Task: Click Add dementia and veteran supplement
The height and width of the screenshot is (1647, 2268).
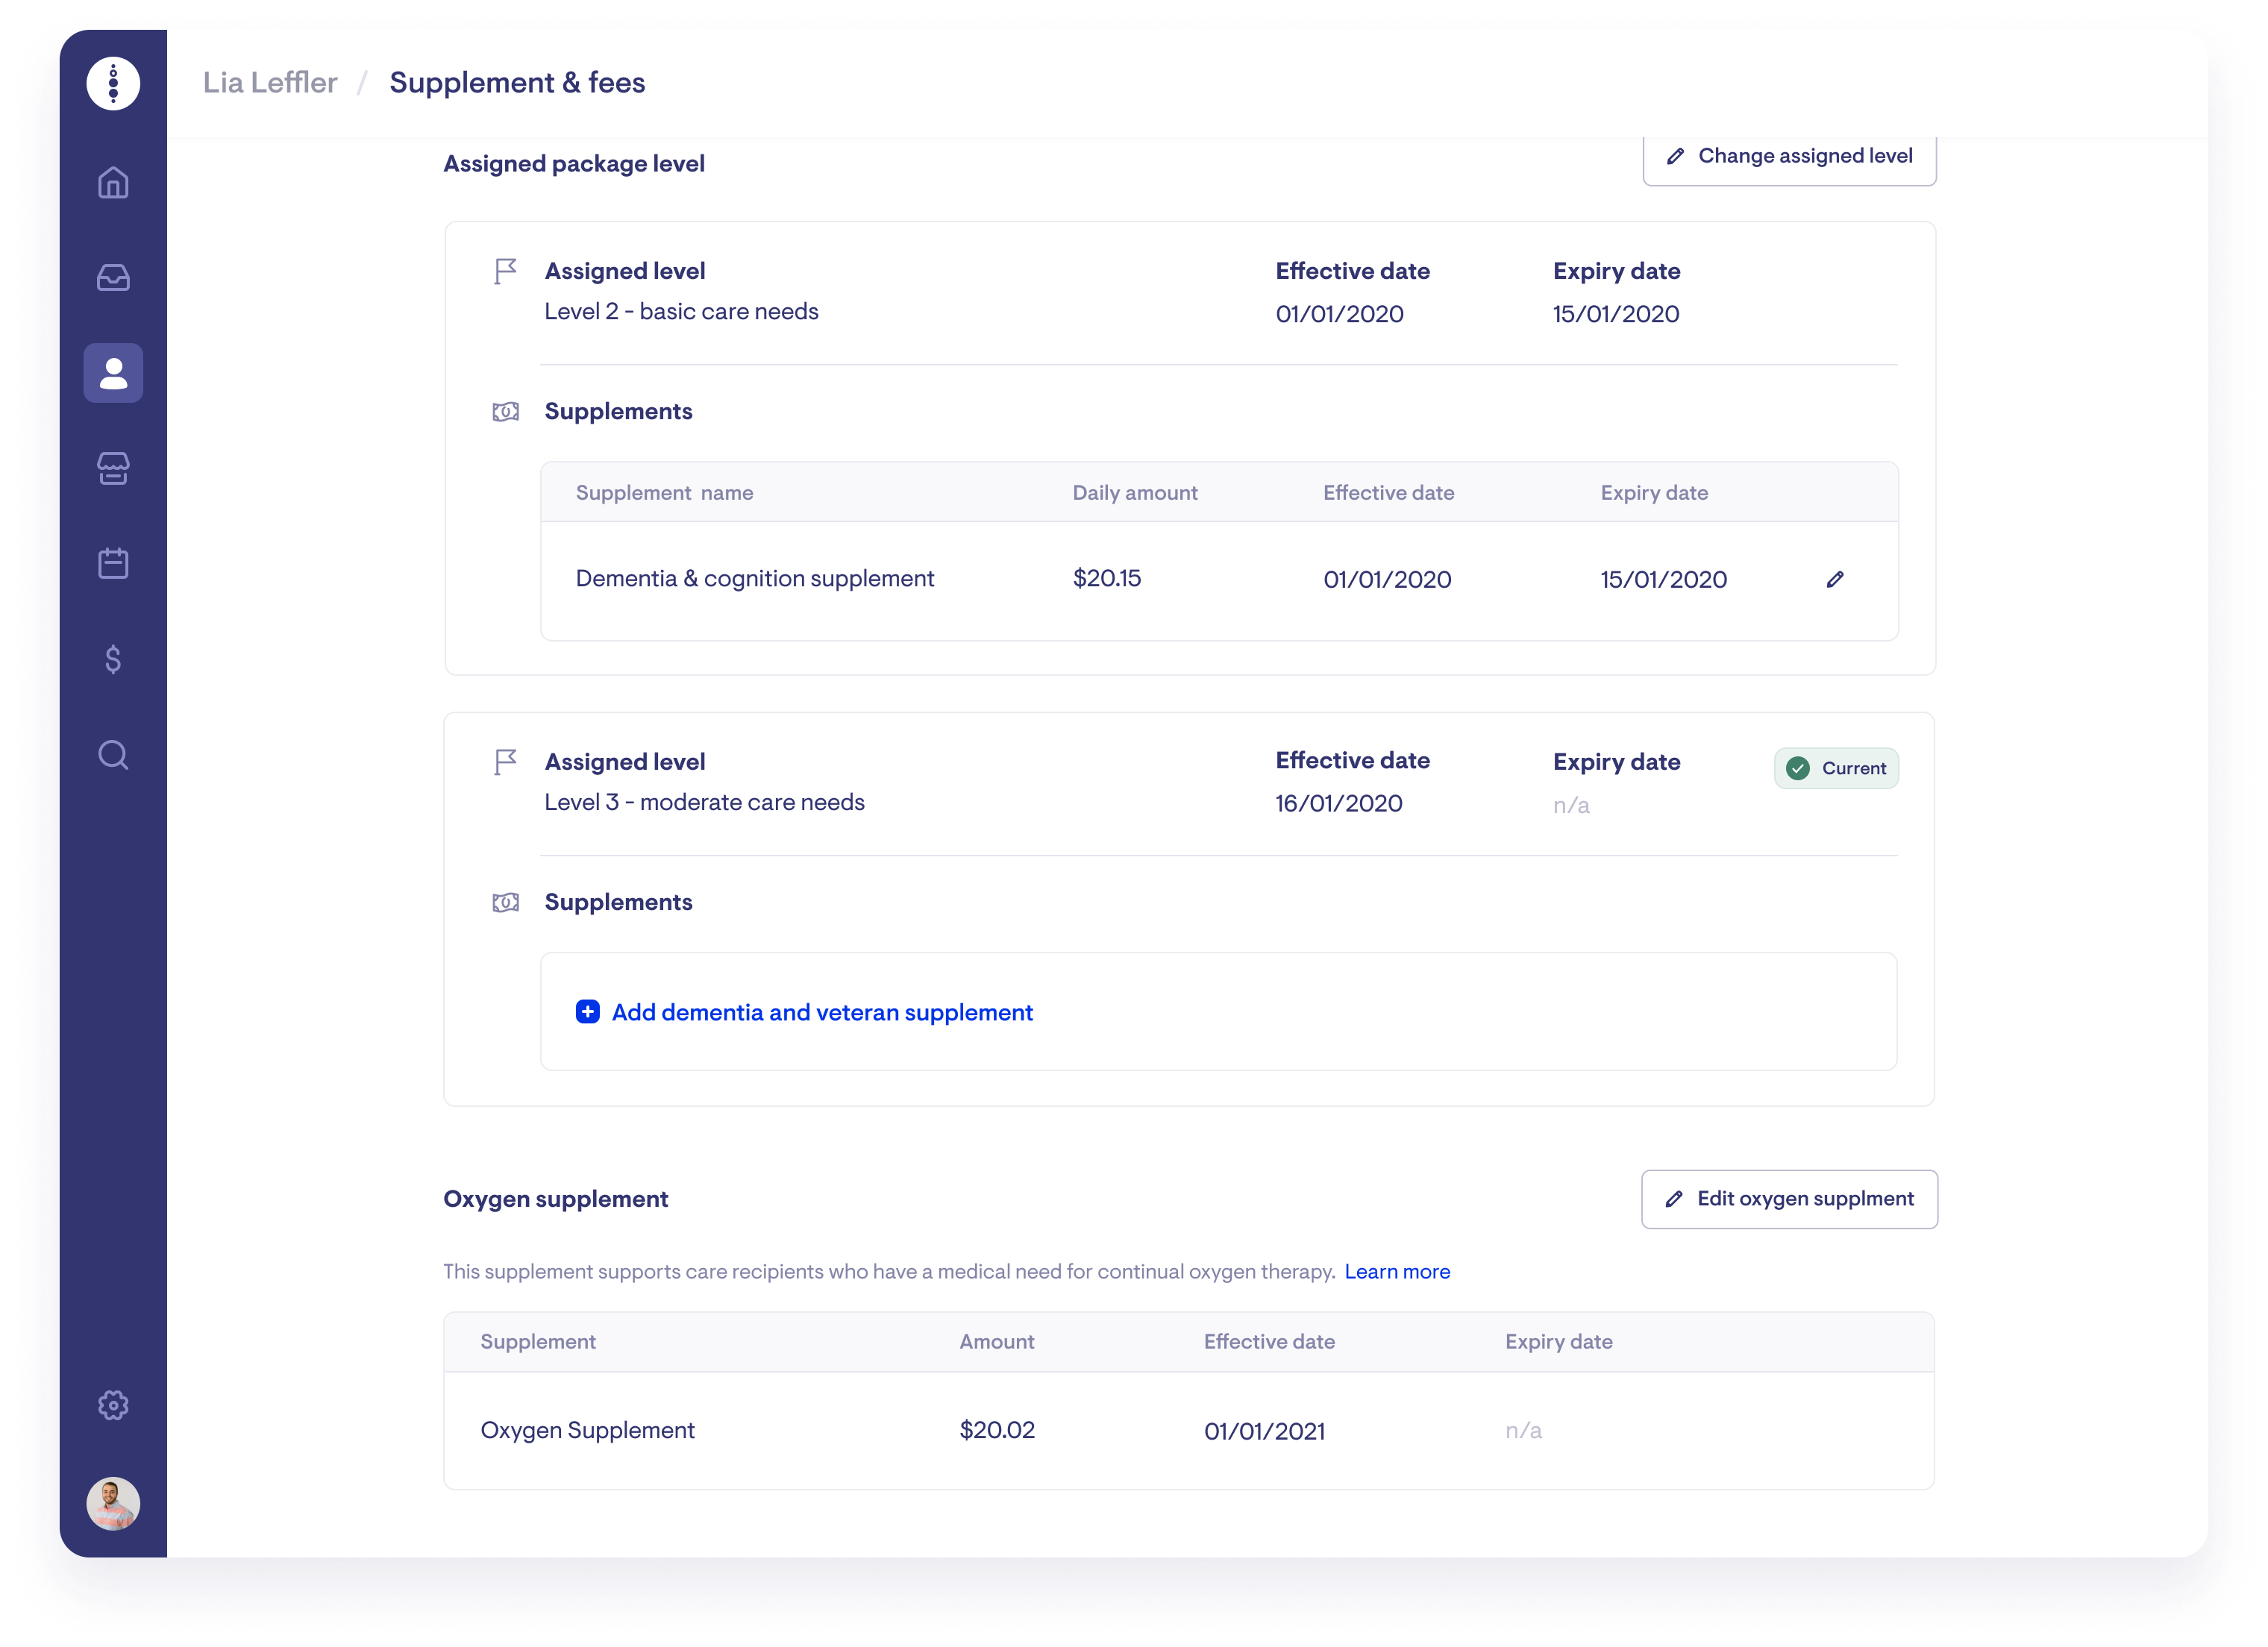Action: (821, 1012)
